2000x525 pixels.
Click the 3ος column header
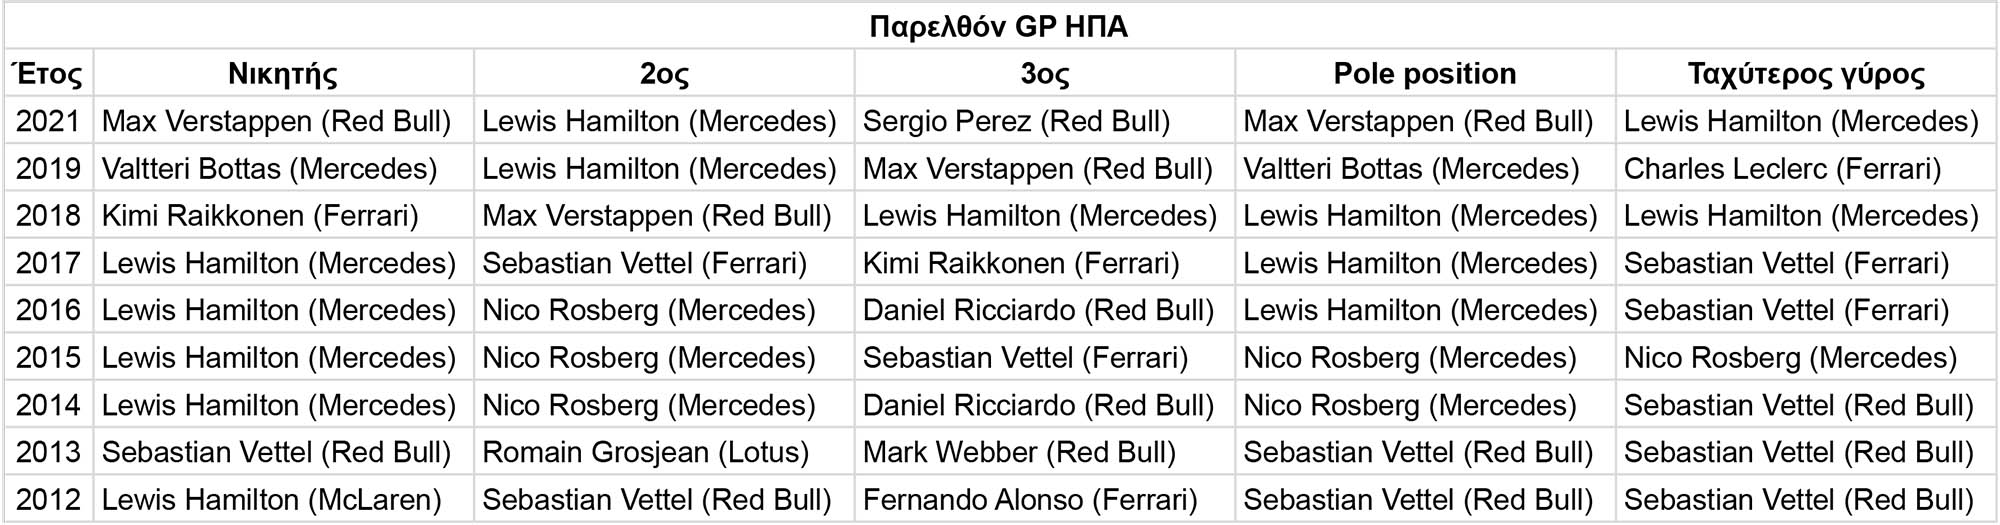(1044, 74)
